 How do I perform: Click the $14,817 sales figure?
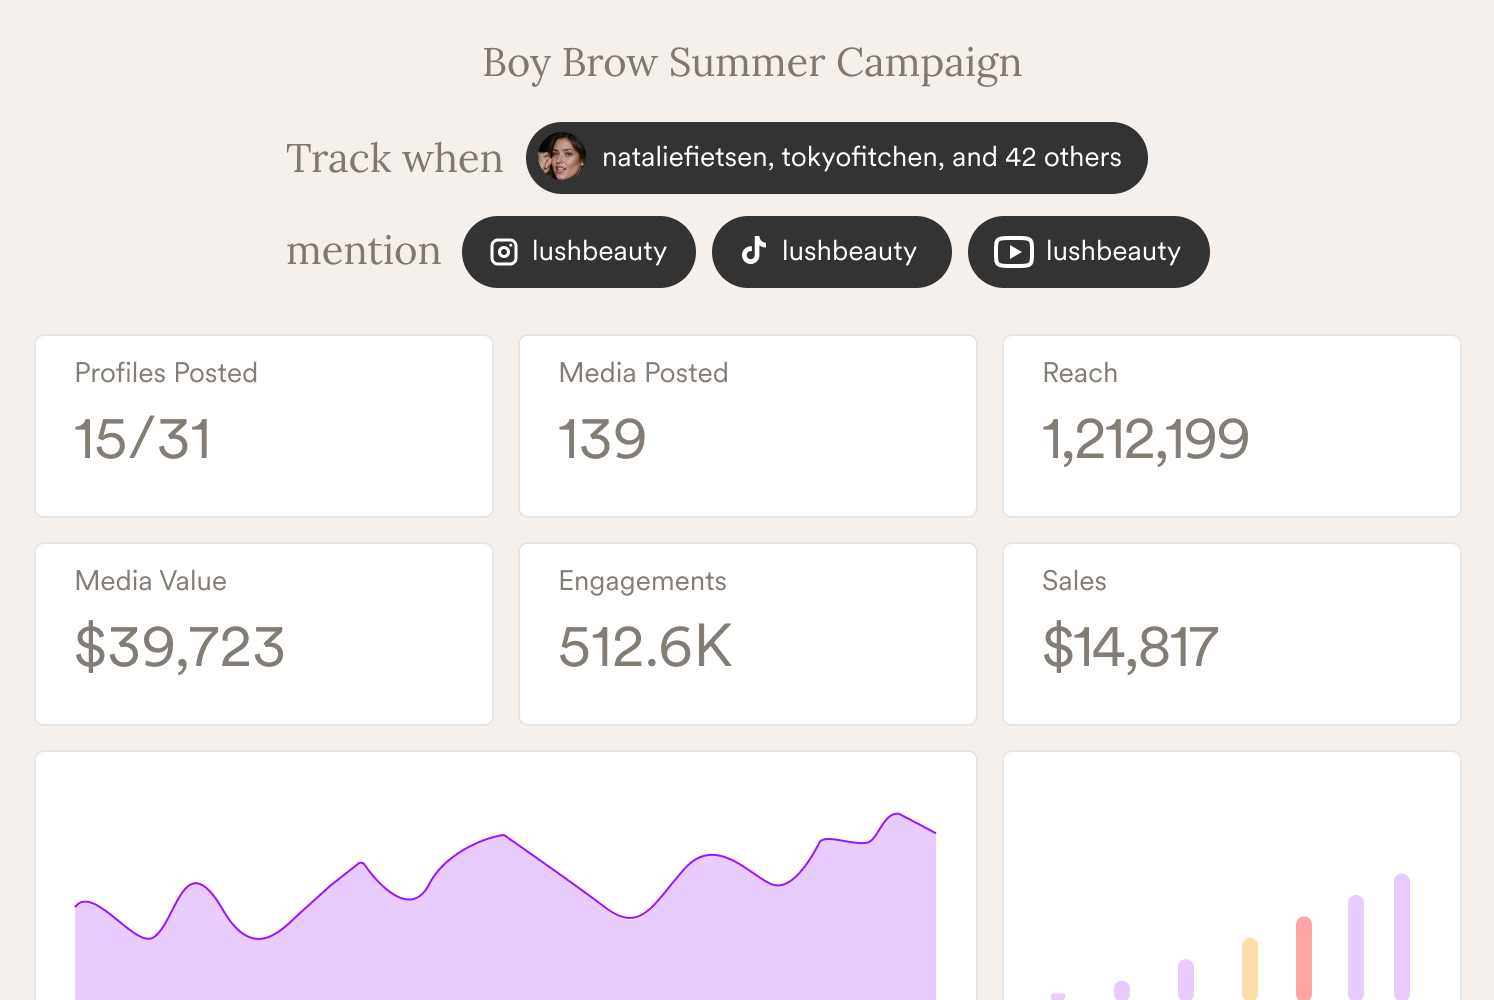tap(1130, 648)
